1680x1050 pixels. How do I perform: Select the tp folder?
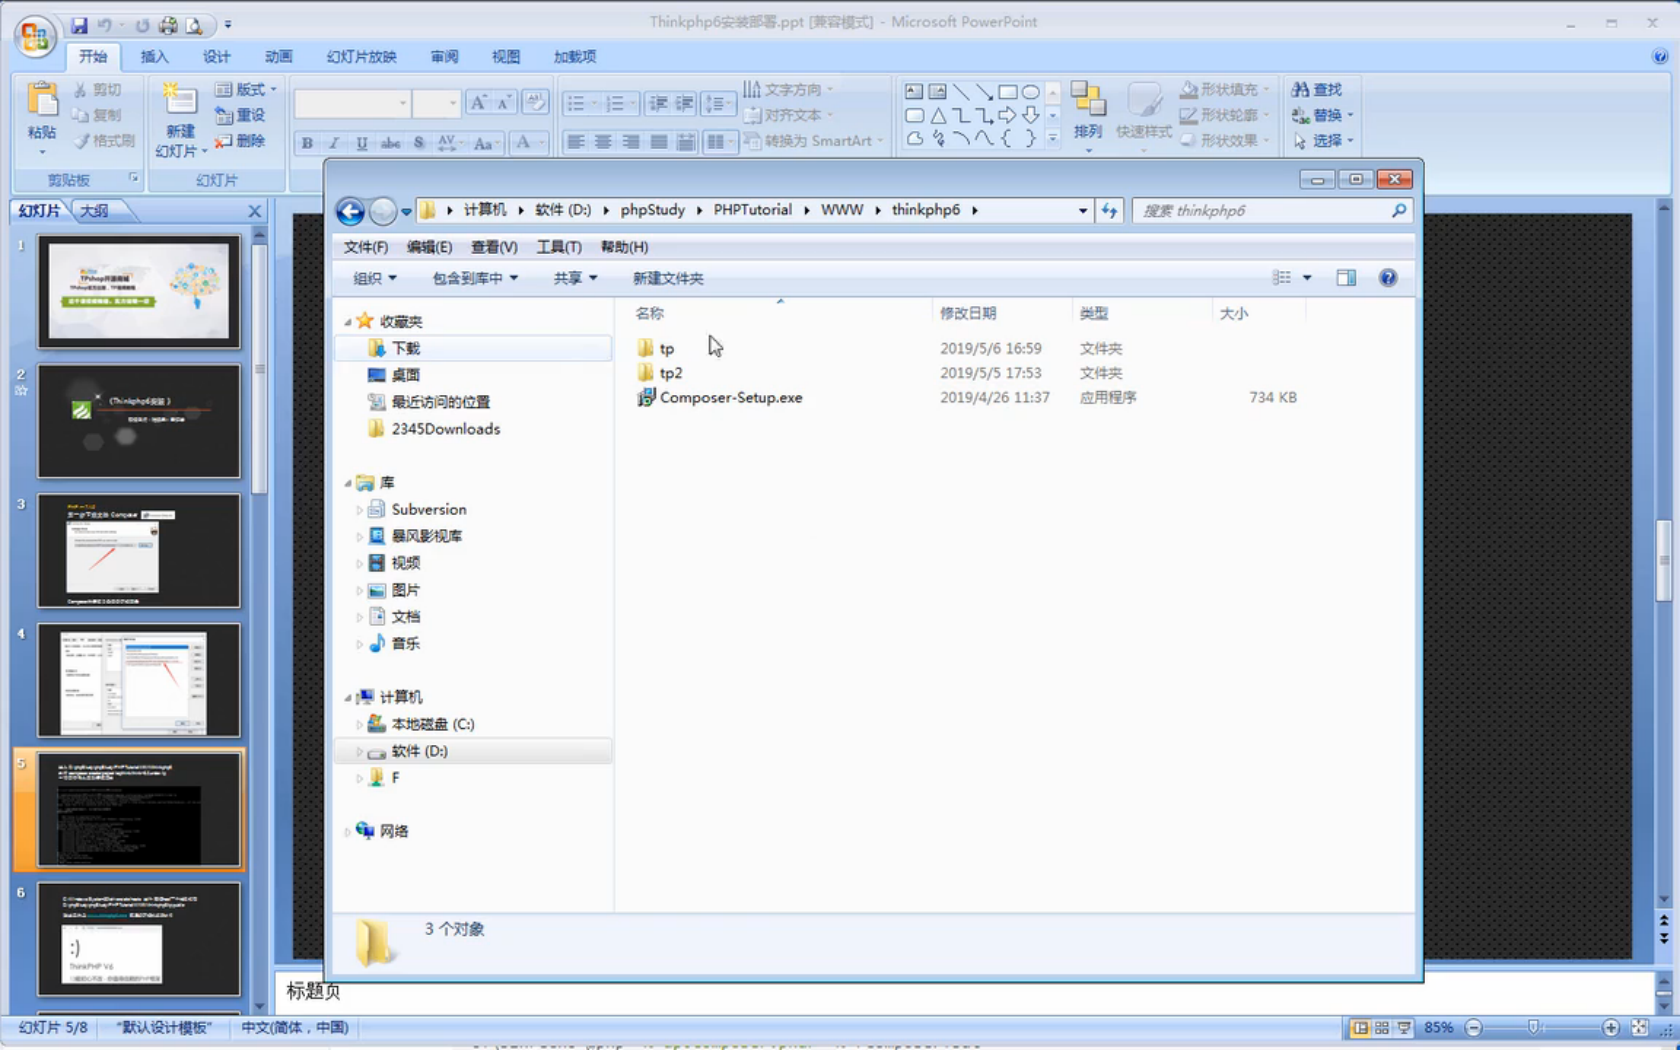(667, 349)
